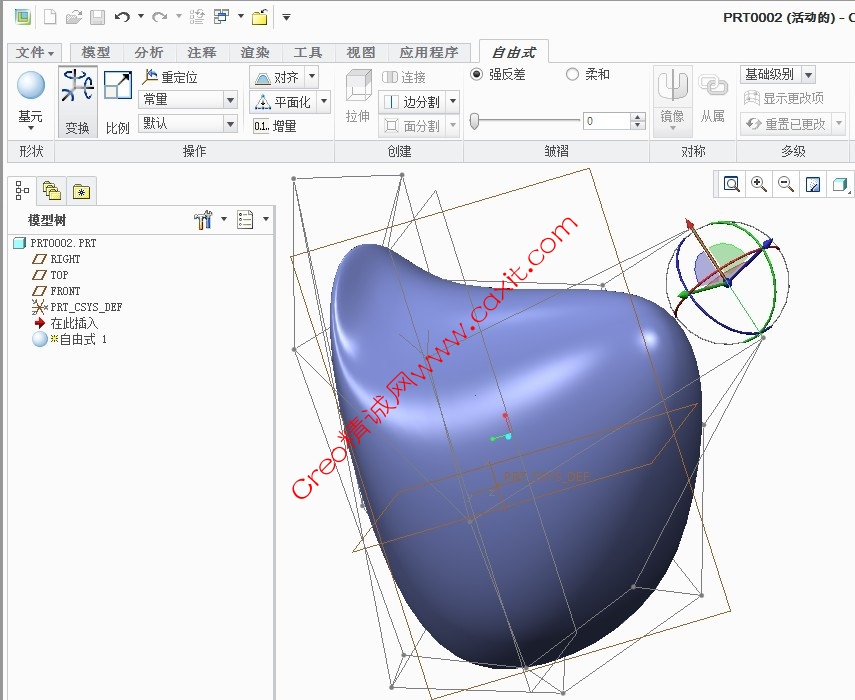Open the display style cube icon

[x=840, y=184]
